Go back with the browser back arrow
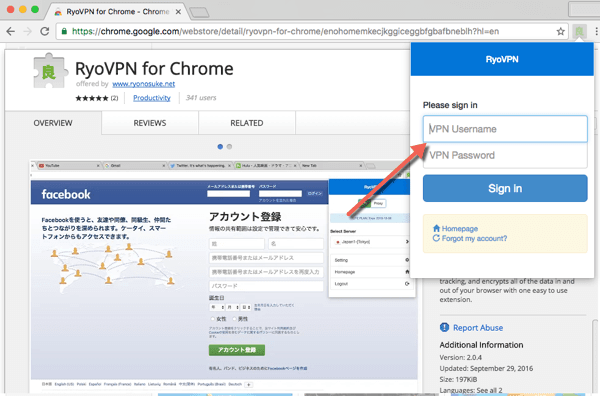 (11, 31)
